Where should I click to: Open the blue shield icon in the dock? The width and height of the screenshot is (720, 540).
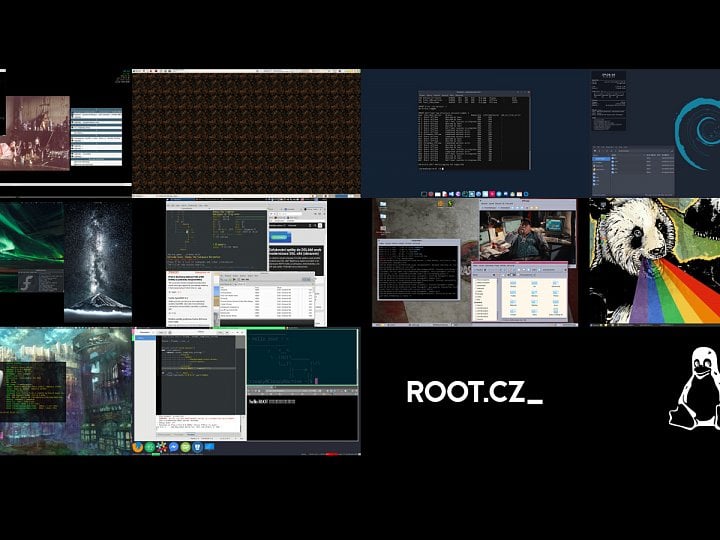pos(197,447)
